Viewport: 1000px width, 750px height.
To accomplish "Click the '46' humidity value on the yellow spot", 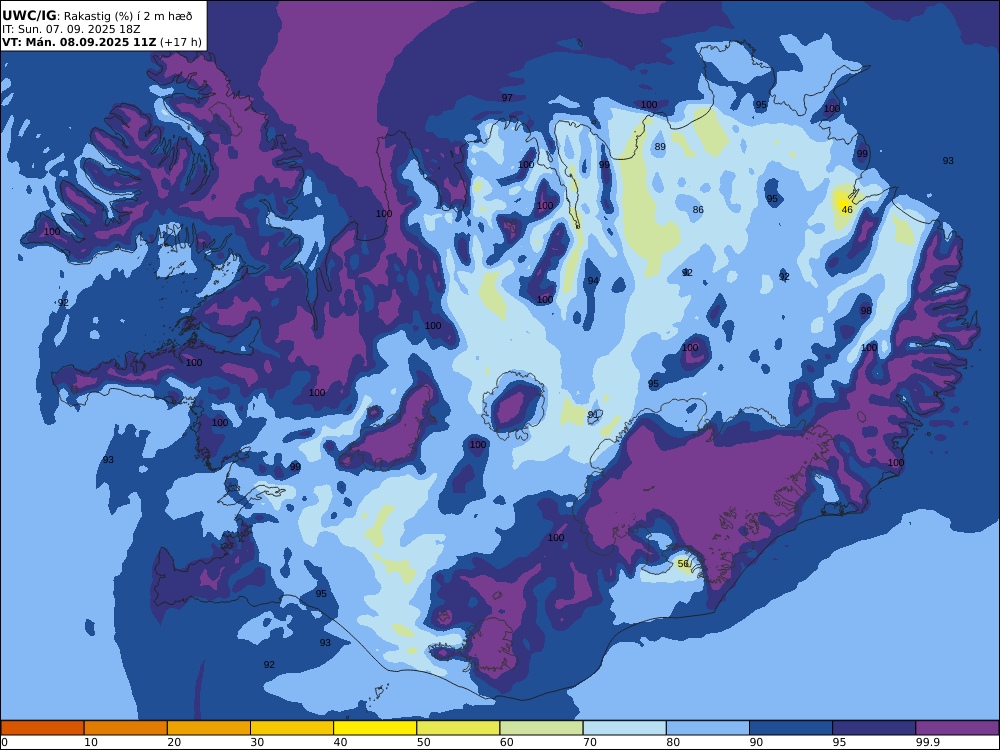I will [847, 209].
